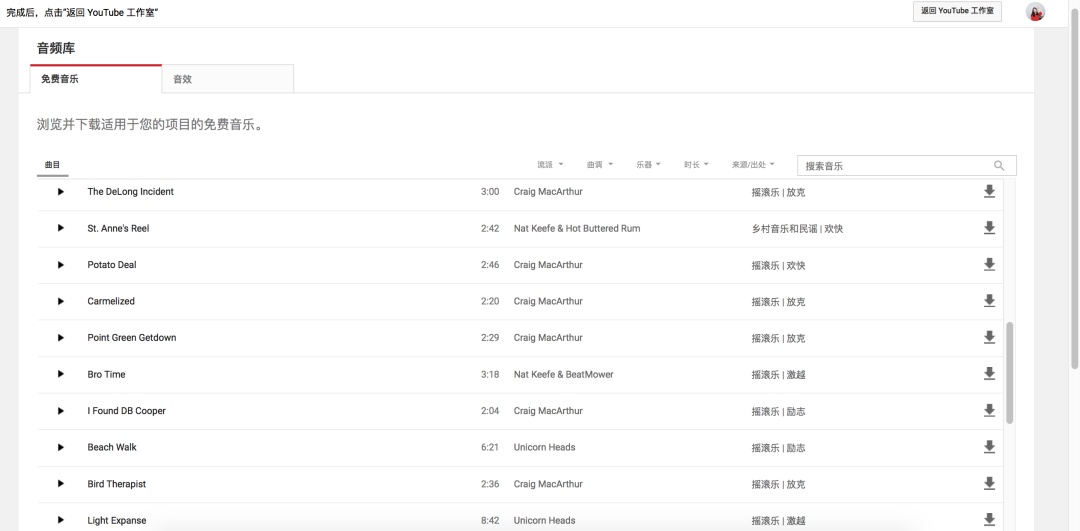Play Carmelized track
Image resolution: width=1080 pixels, height=531 pixels.
(61, 301)
